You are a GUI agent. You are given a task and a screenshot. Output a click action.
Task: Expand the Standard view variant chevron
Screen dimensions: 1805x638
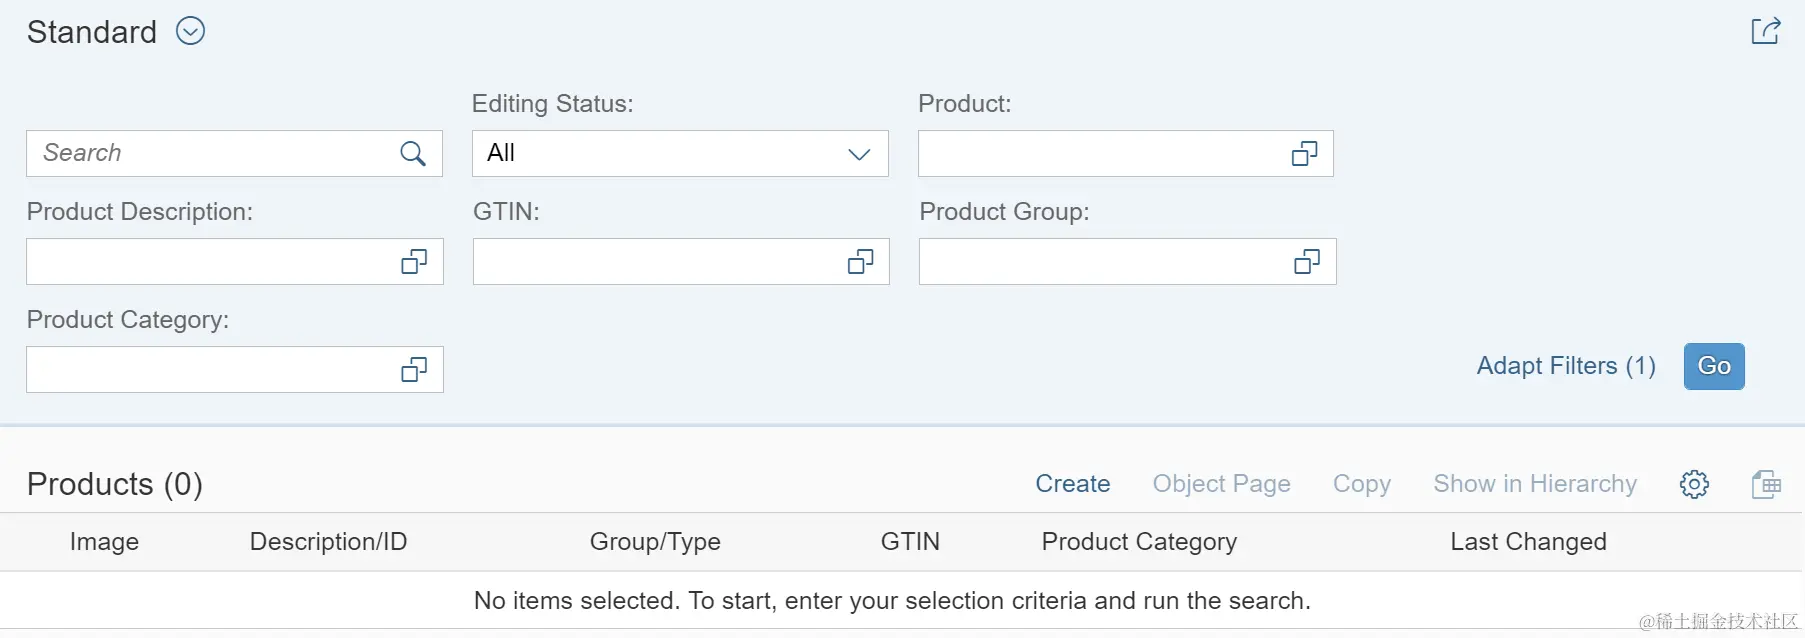[x=190, y=31]
